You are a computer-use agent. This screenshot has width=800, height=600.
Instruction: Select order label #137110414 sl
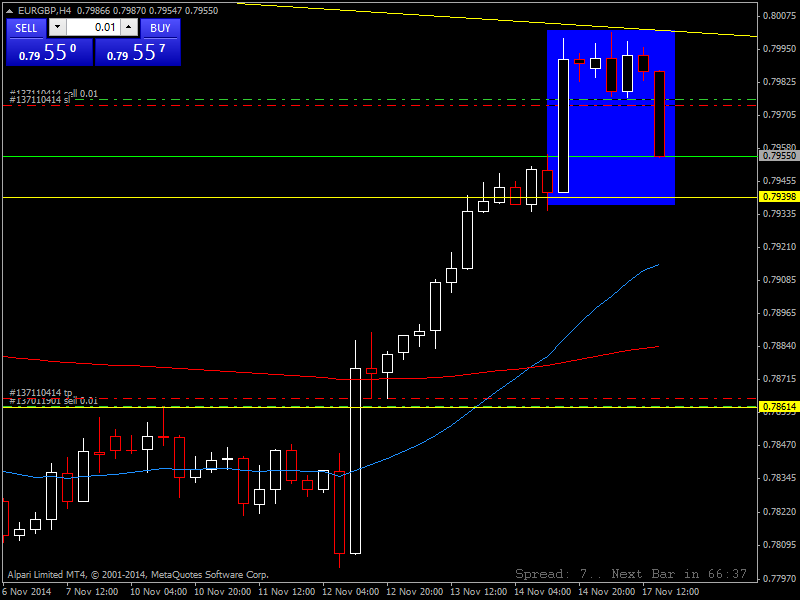coord(40,100)
